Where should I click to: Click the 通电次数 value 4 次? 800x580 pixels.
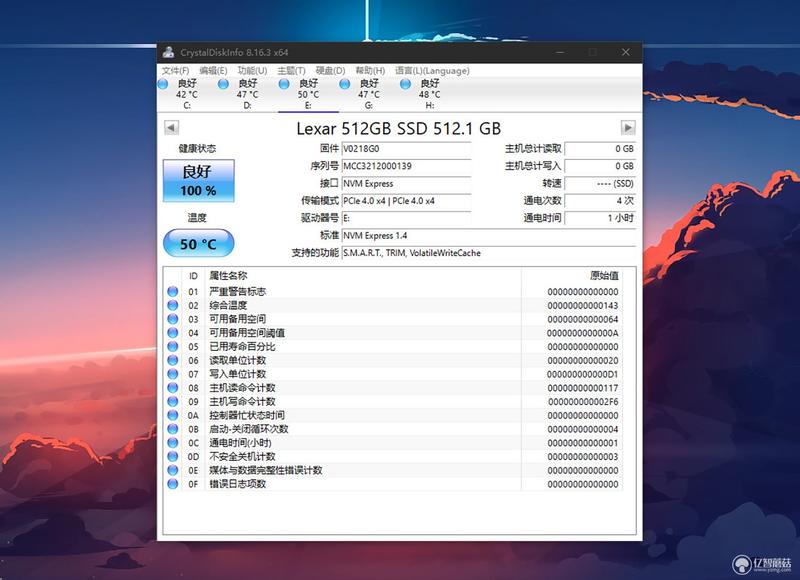coord(600,201)
